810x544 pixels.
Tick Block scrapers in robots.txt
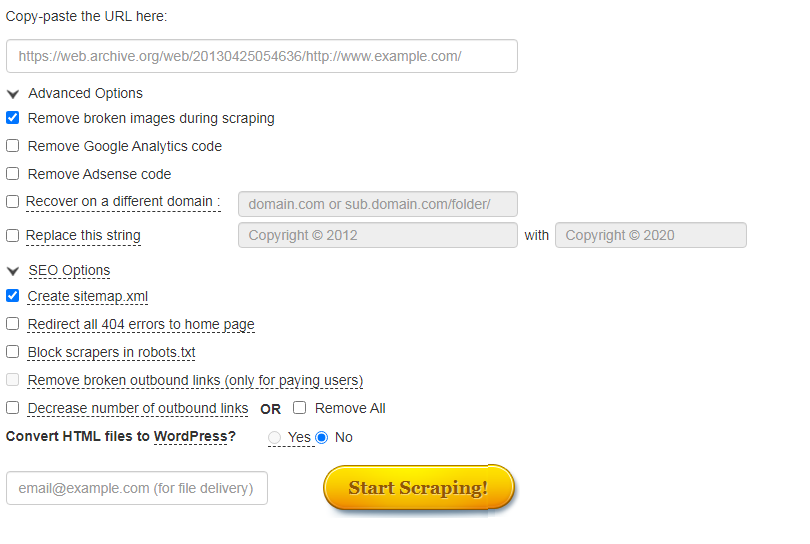pyautogui.click(x=12, y=352)
